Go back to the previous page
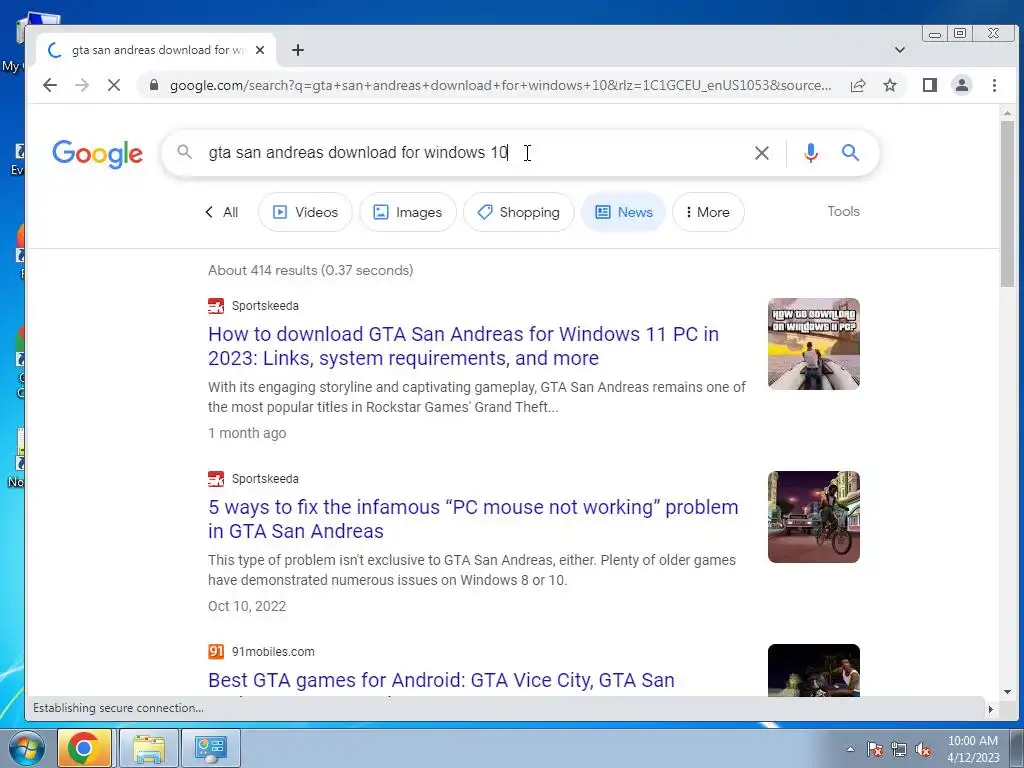Screen dimensions: 1024x768 (x=50, y=85)
